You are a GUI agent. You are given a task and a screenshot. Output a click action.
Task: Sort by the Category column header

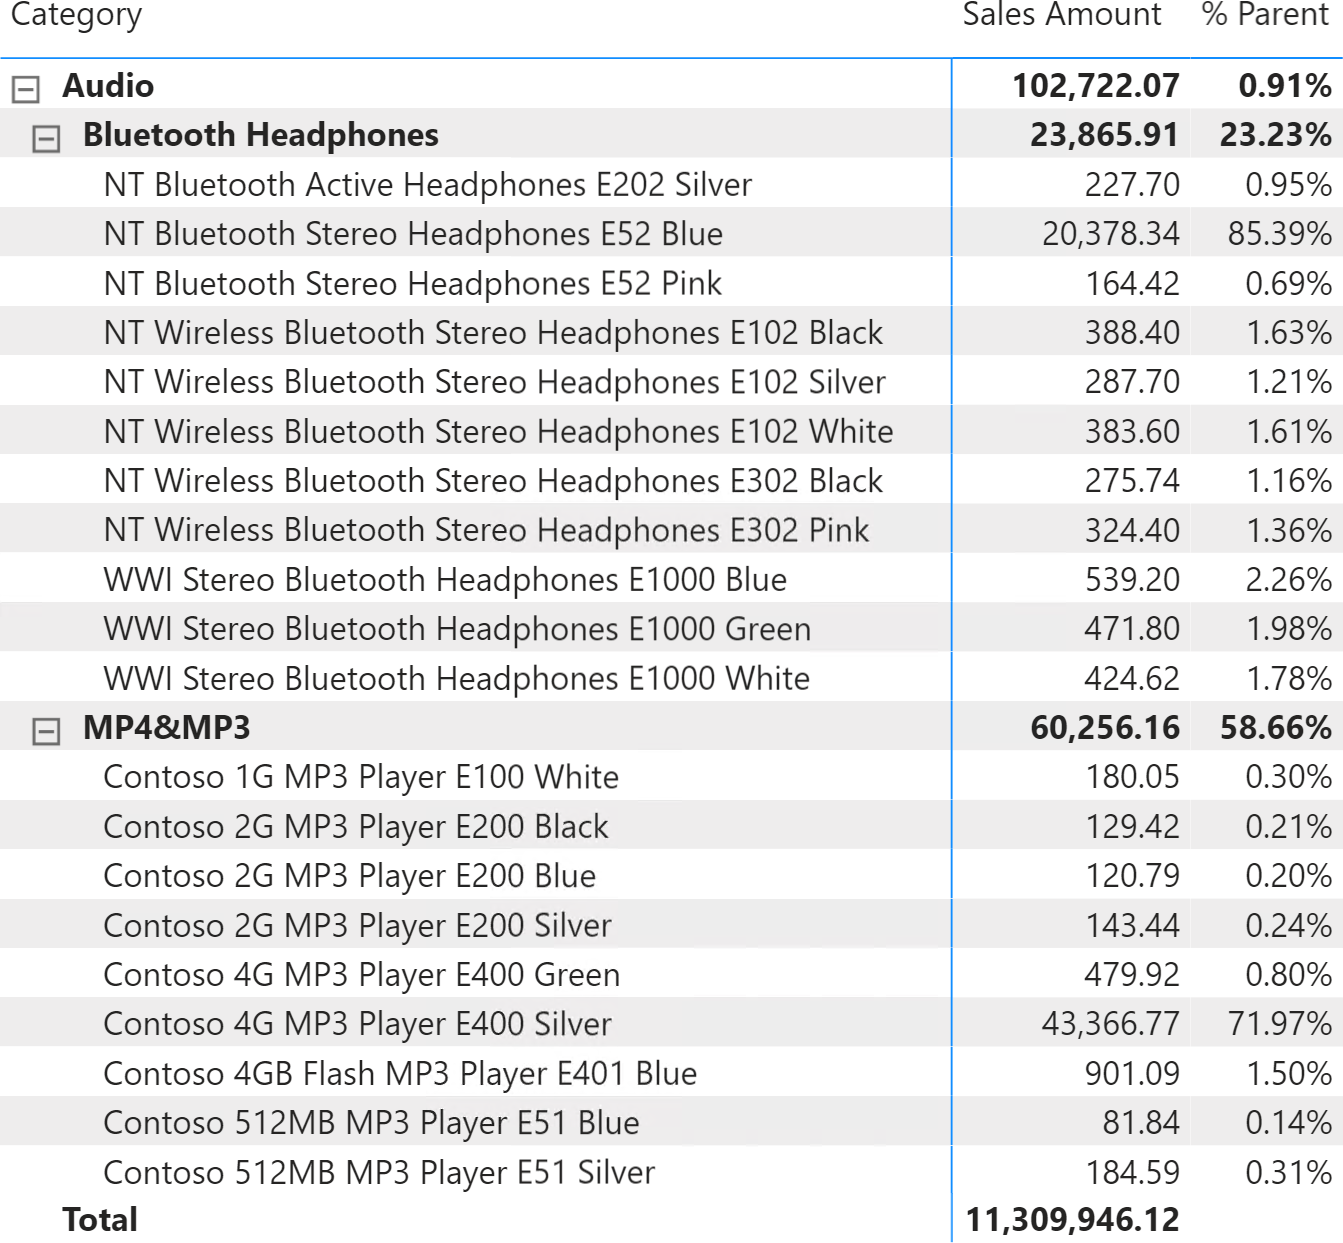(x=76, y=15)
